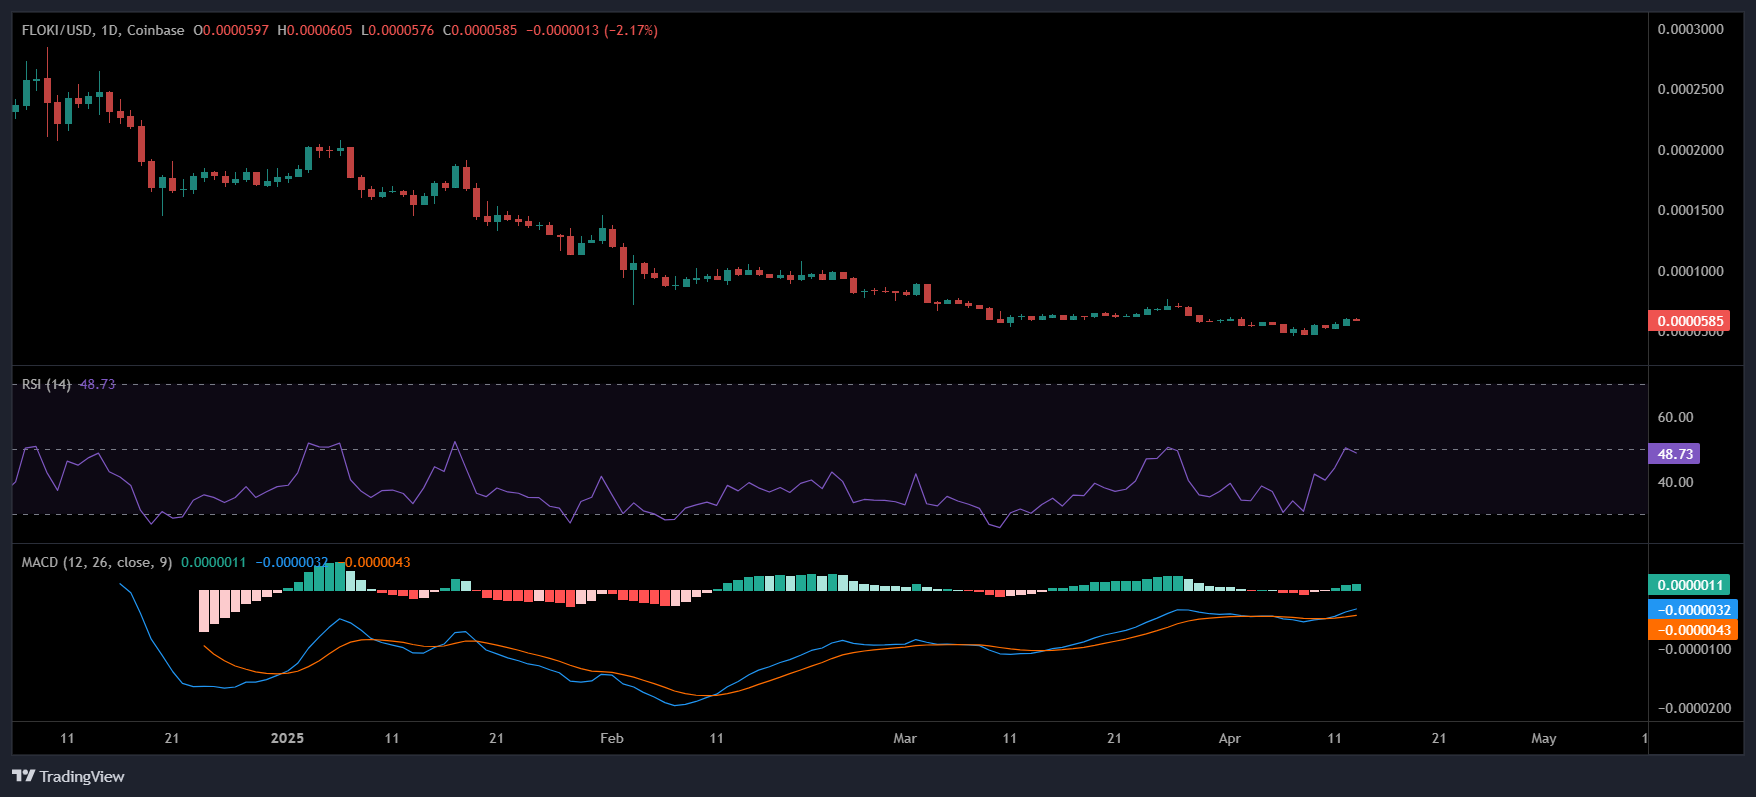Click the green MACD histogram tag 0.0000011
Viewport: 1756px width, 797px height.
click(1688, 585)
